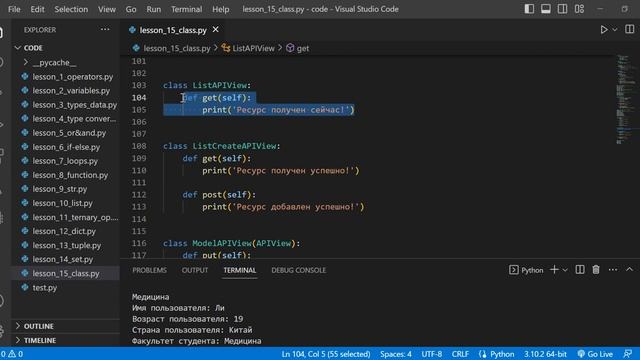Open Explorer views and more actions menu
This screenshot has height=360, width=640.
pos(105,29)
